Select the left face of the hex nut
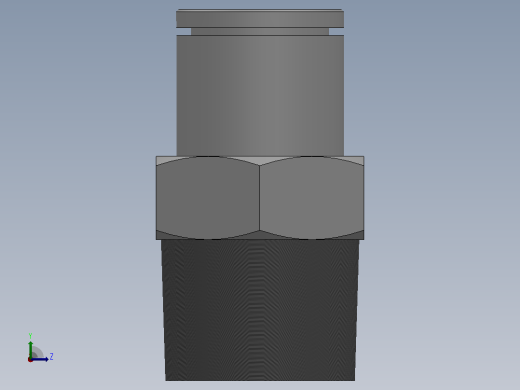The image size is (520, 390). point(208,198)
